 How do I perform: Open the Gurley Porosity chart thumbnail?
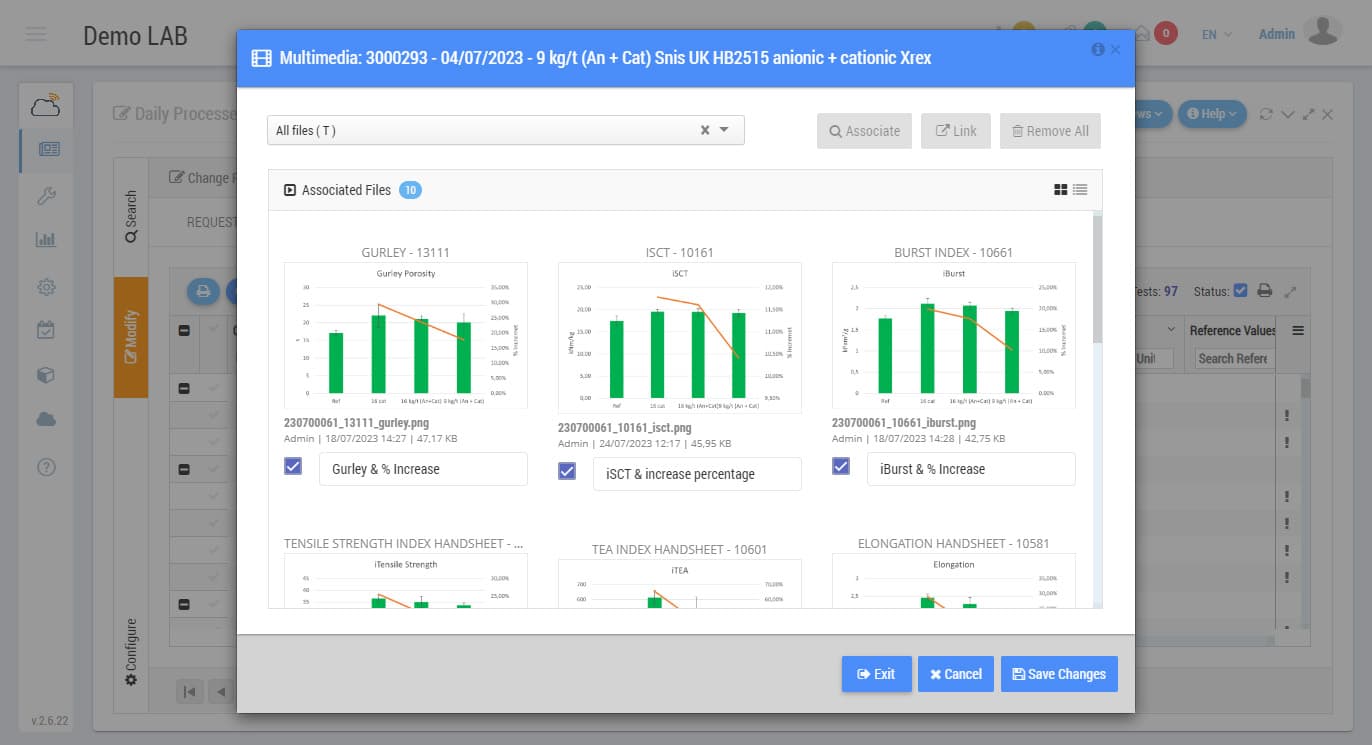(405, 335)
